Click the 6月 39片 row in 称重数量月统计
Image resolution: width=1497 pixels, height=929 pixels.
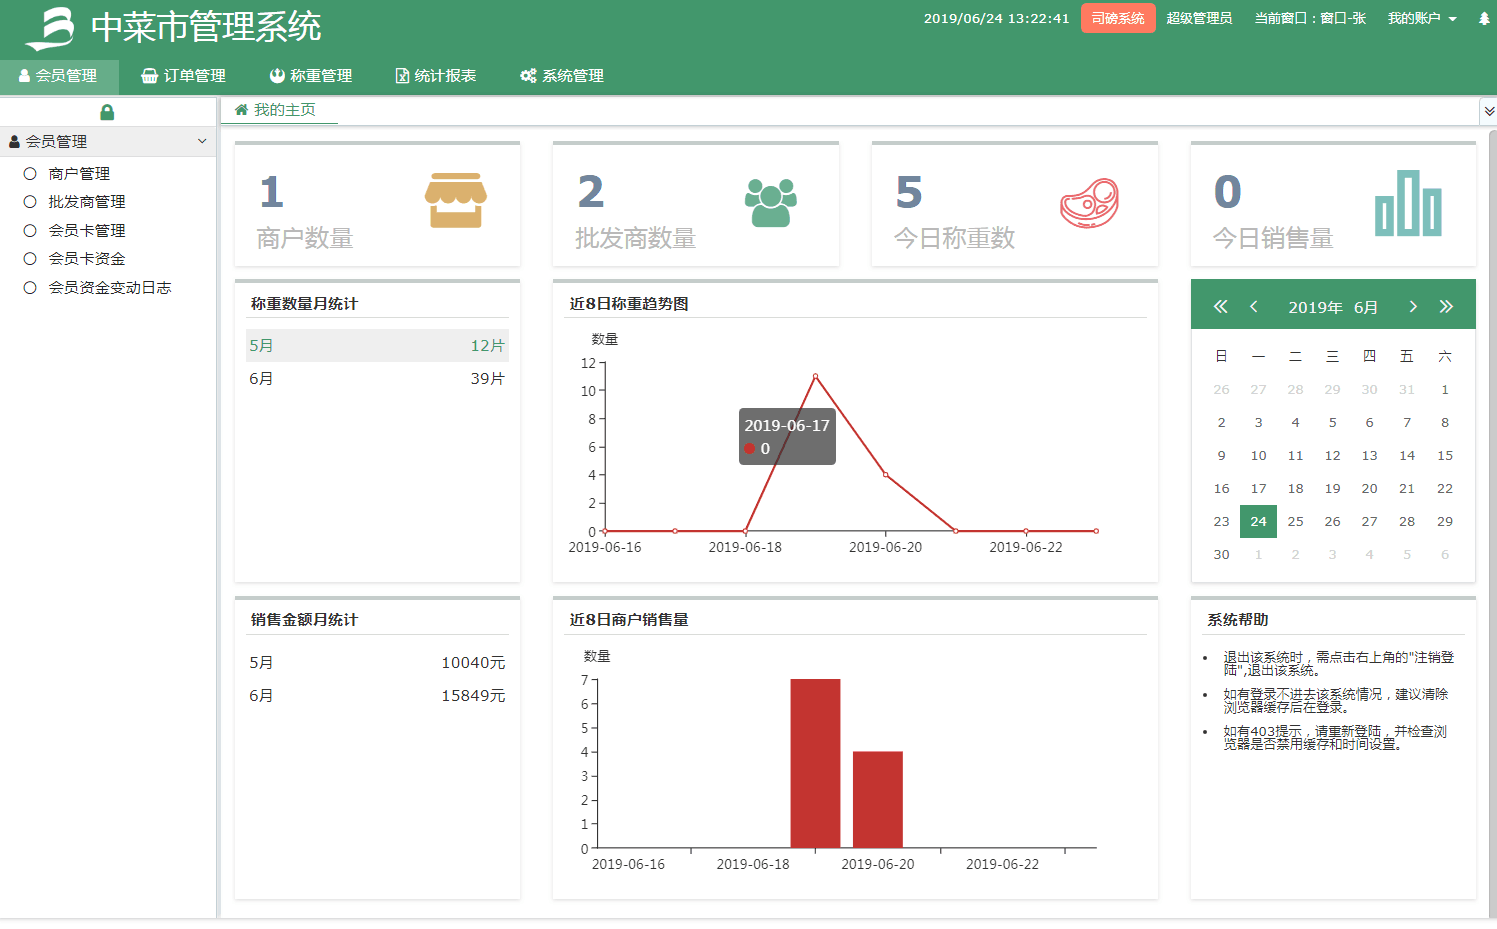pyautogui.click(x=377, y=379)
